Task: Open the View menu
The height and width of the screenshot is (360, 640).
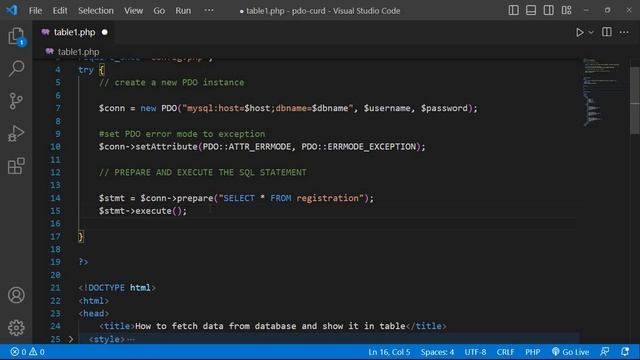Action: pos(133,11)
